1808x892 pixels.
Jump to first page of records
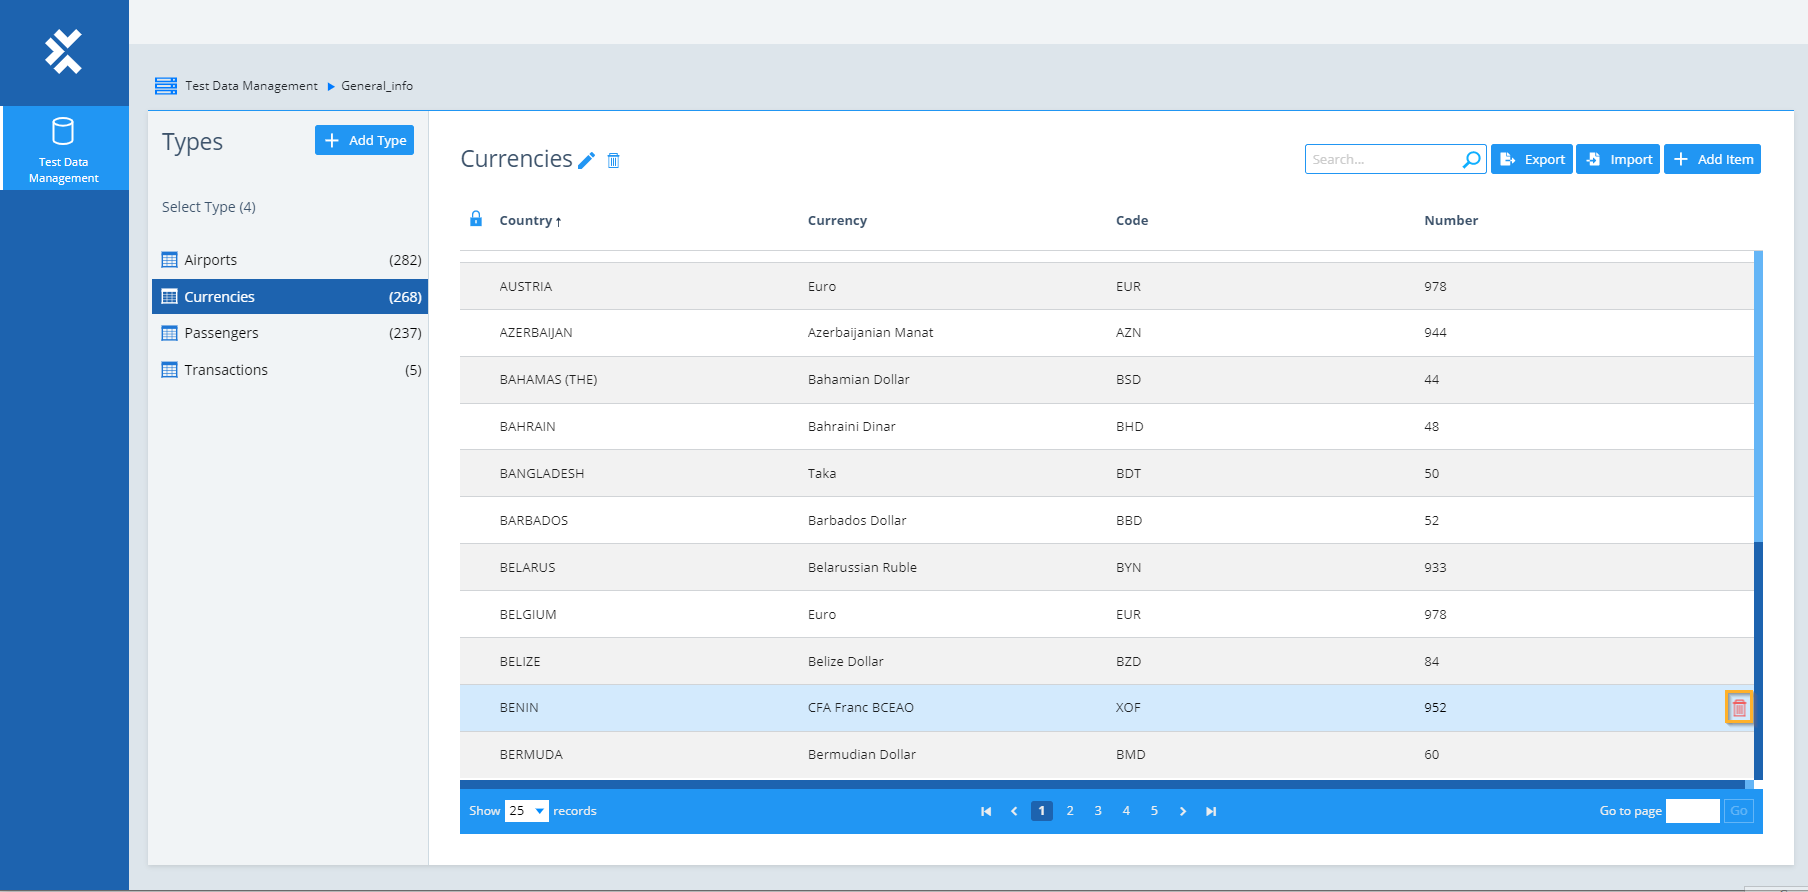pyautogui.click(x=986, y=811)
